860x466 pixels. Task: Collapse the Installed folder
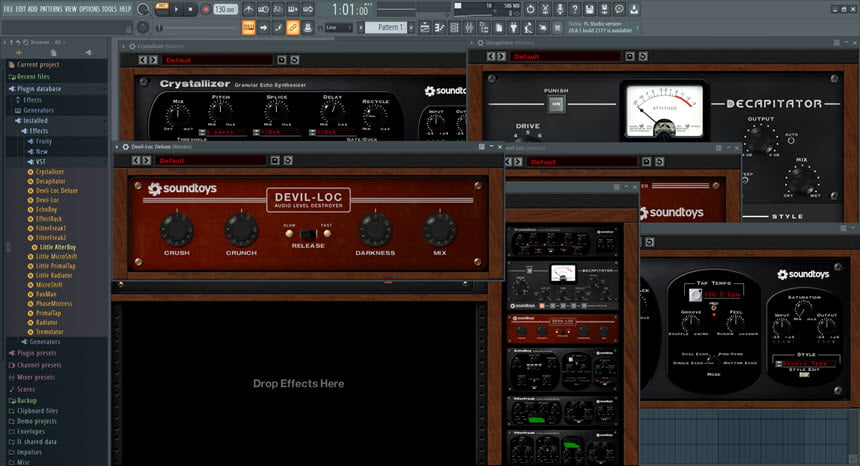coord(35,121)
